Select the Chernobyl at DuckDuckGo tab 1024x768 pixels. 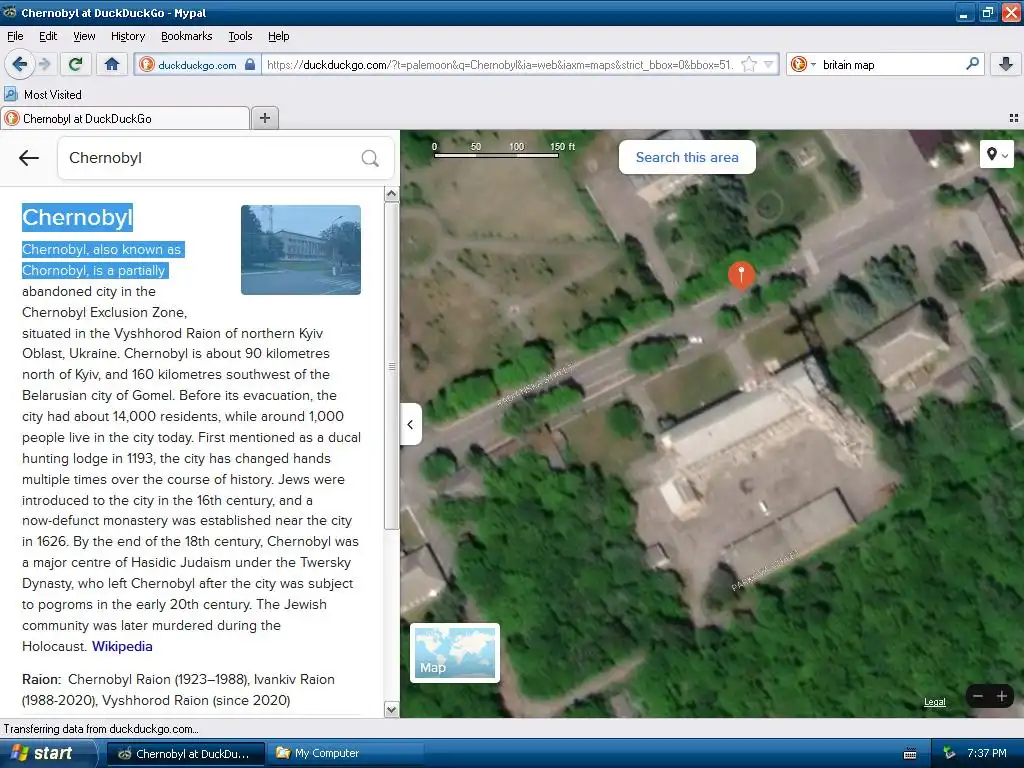(125, 118)
